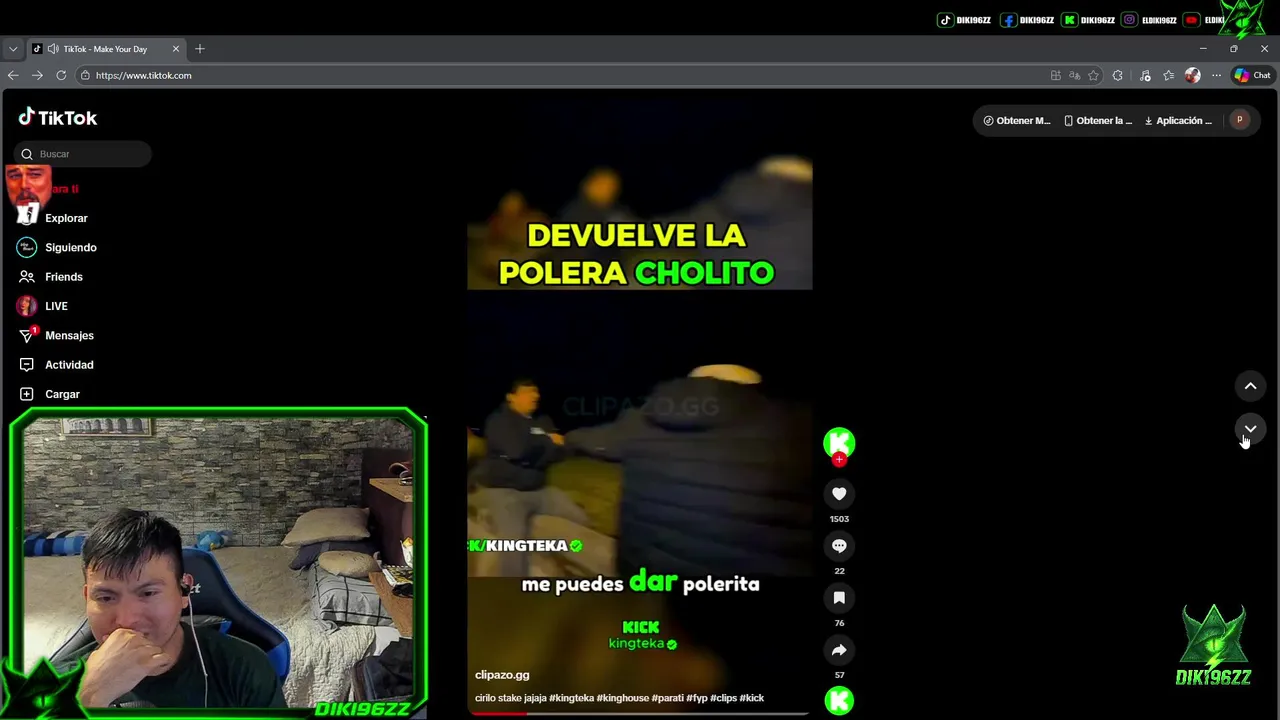Follow creator via red plus badge
This screenshot has width=1280, height=720.
[x=839, y=459]
